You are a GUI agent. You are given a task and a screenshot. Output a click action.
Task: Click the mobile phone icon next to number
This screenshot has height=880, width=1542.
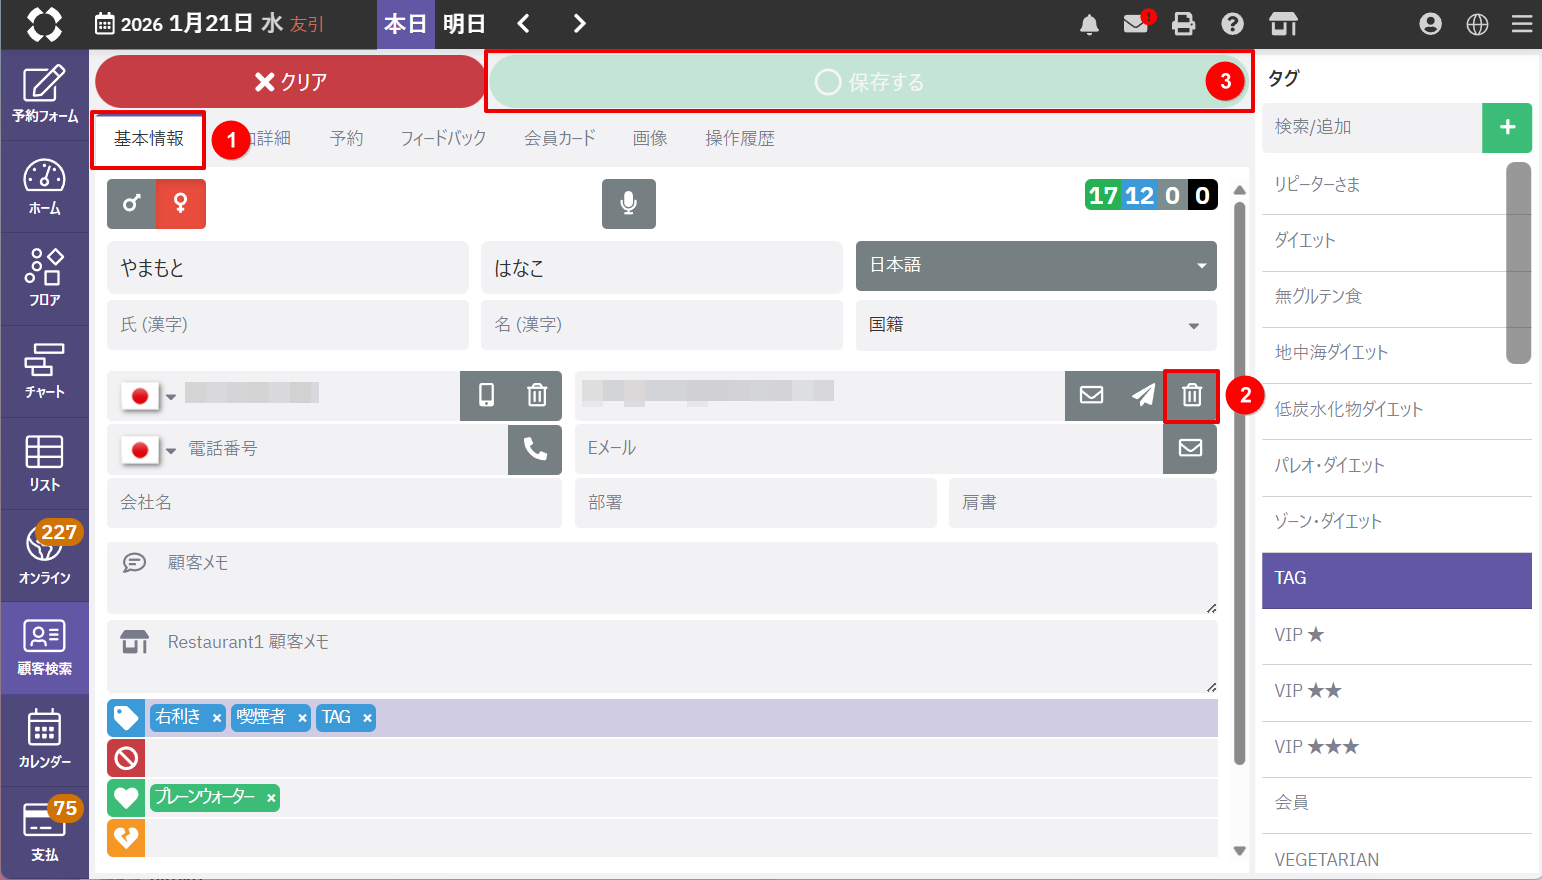pyautogui.click(x=486, y=395)
